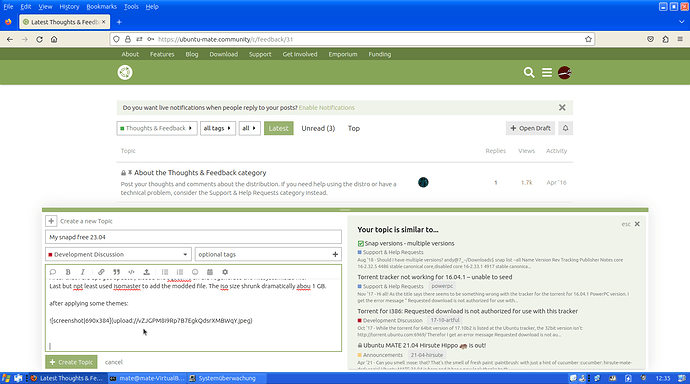The image size is (690, 384).
Task: Open the Snap versions - multiple versions topic
Action: pyautogui.click(x=409, y=243)
